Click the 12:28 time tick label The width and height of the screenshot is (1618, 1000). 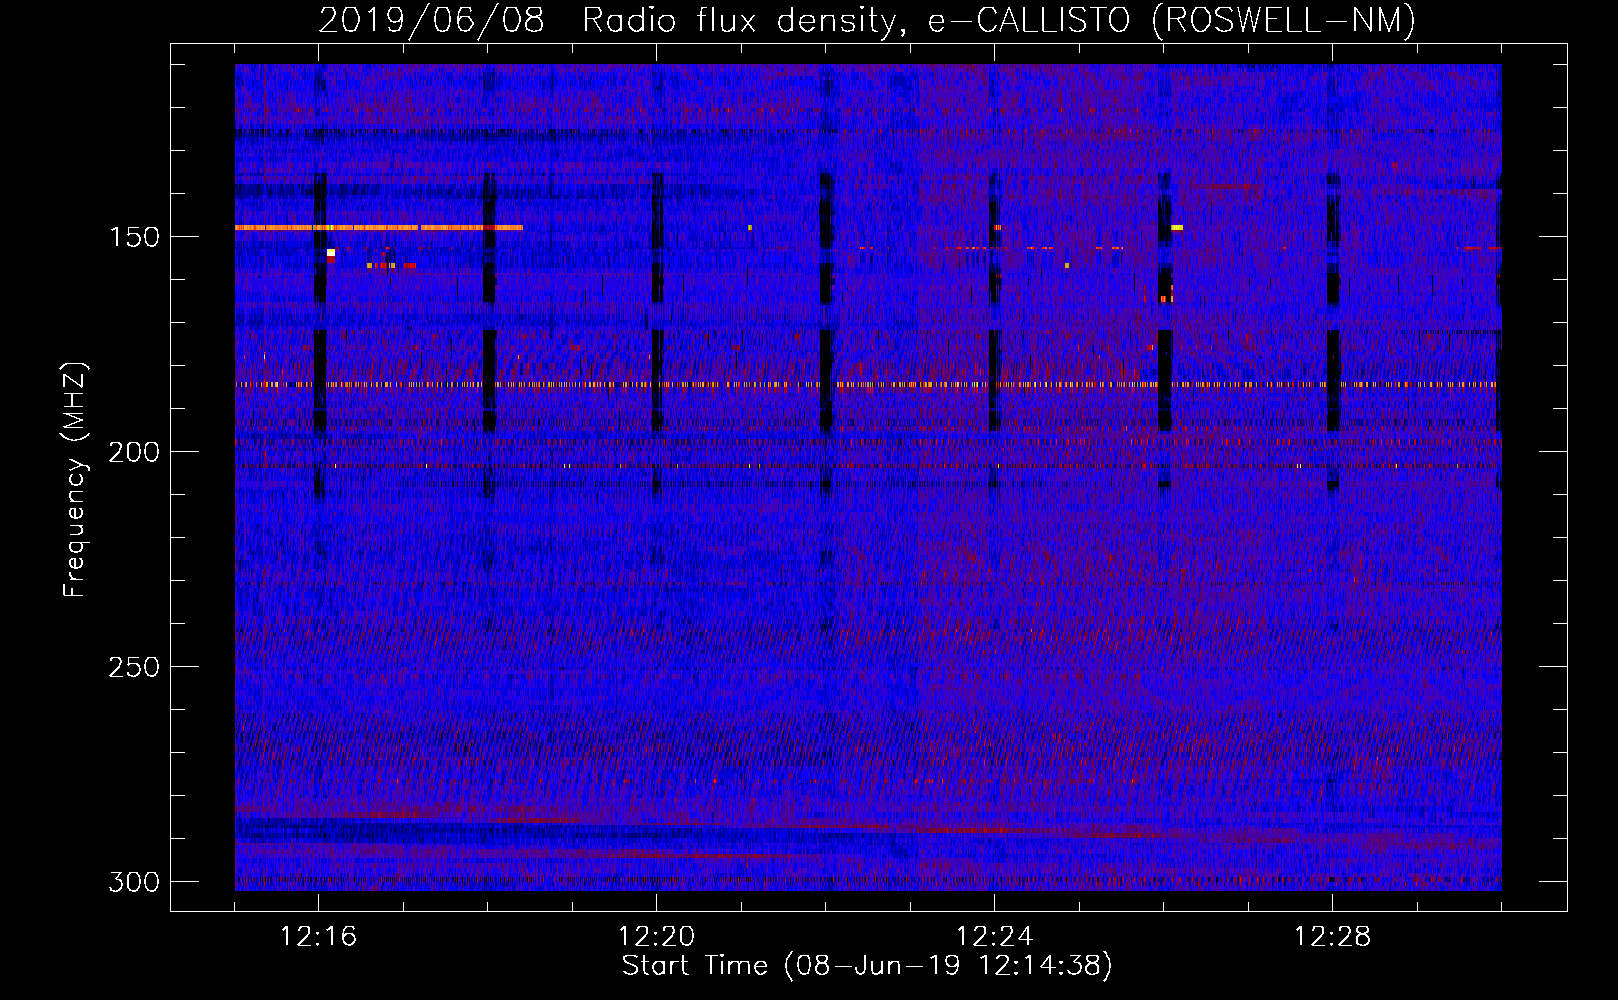click(1333, 937)
